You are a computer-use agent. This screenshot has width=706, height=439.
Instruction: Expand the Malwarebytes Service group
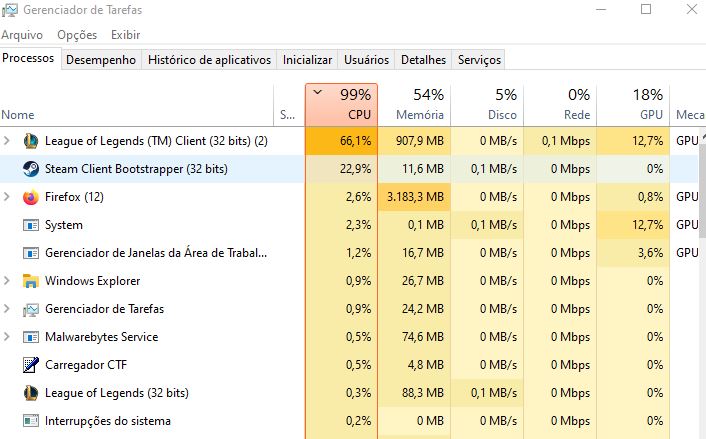(7, 336)
